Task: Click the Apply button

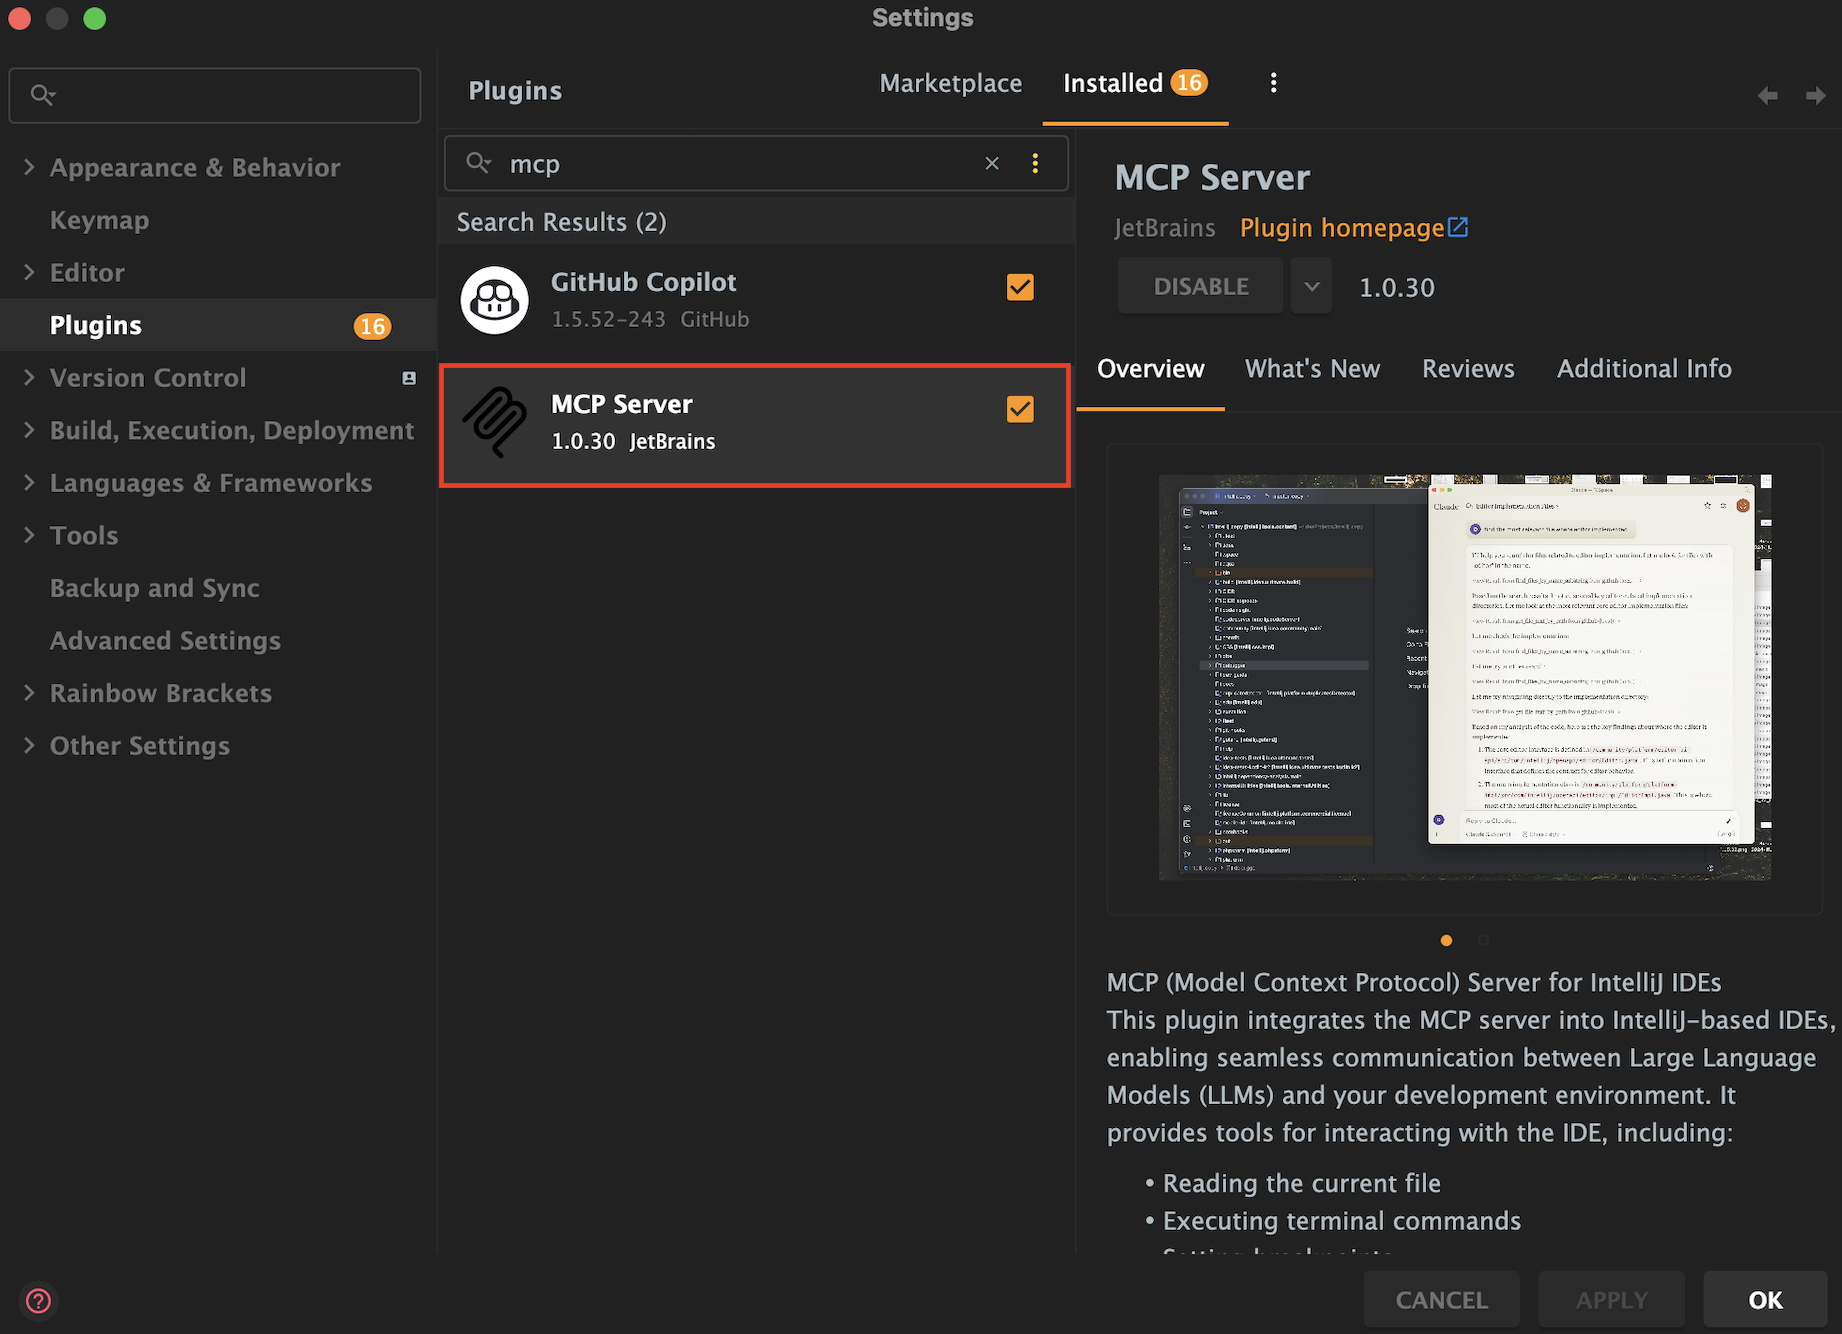Action: point(1611,1300)
